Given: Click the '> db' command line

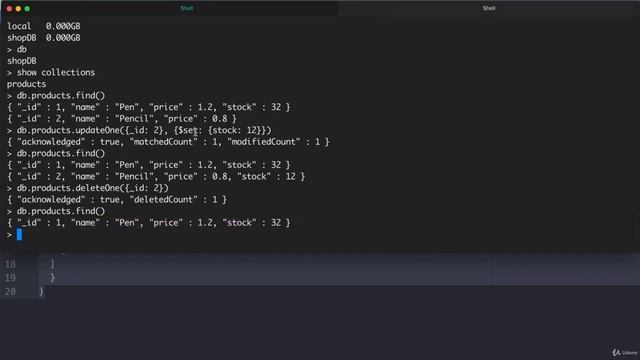Looking at the screenshot, I should pos(17,49).
